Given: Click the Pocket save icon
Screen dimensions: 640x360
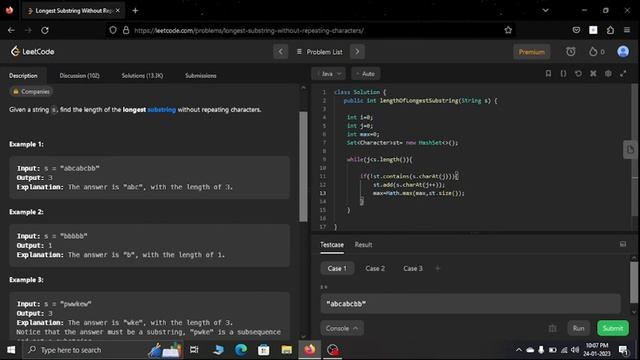Looking at the screenshot, I should (x=576, y=30).
